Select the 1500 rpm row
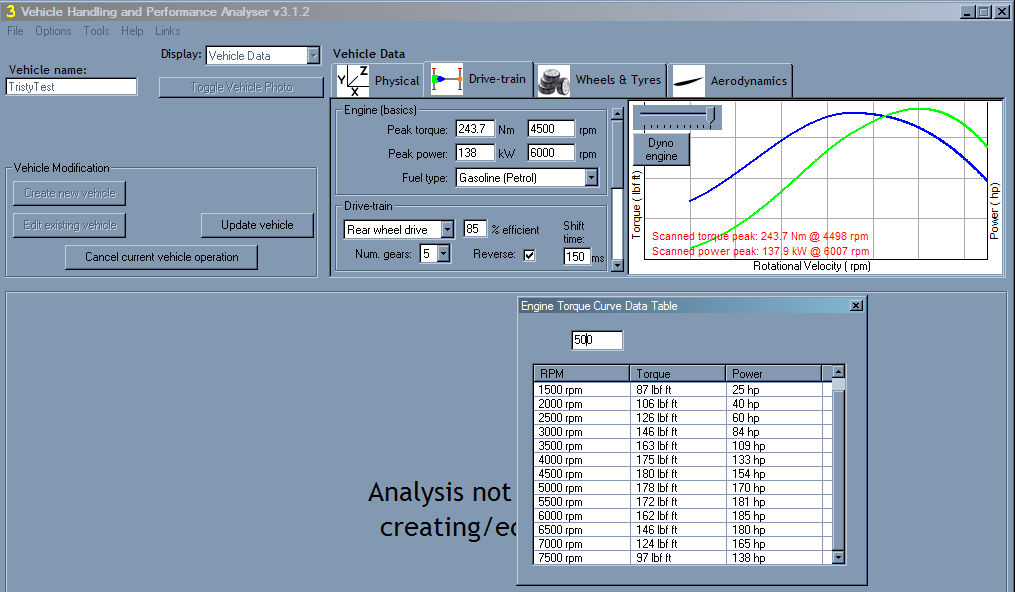The image size is (1015, 592). coord(683,389)
